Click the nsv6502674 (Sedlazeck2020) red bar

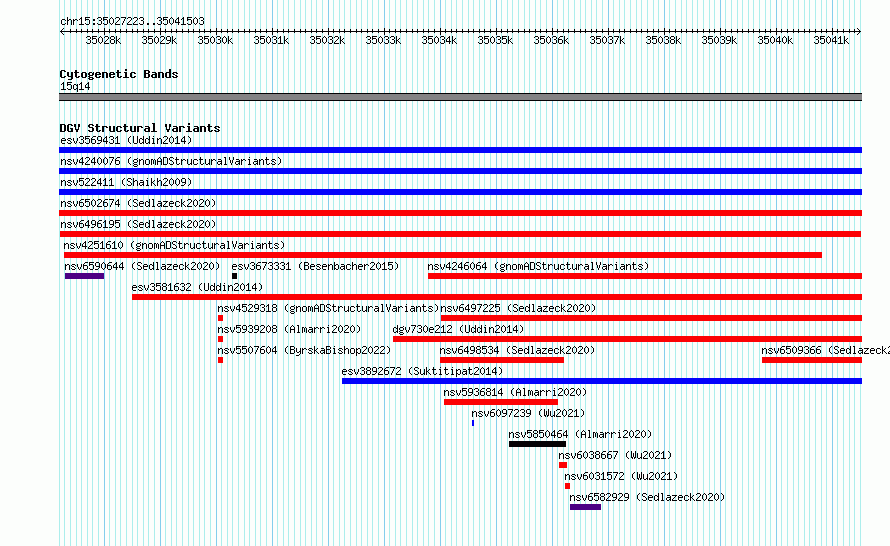[x=460, y=213]
